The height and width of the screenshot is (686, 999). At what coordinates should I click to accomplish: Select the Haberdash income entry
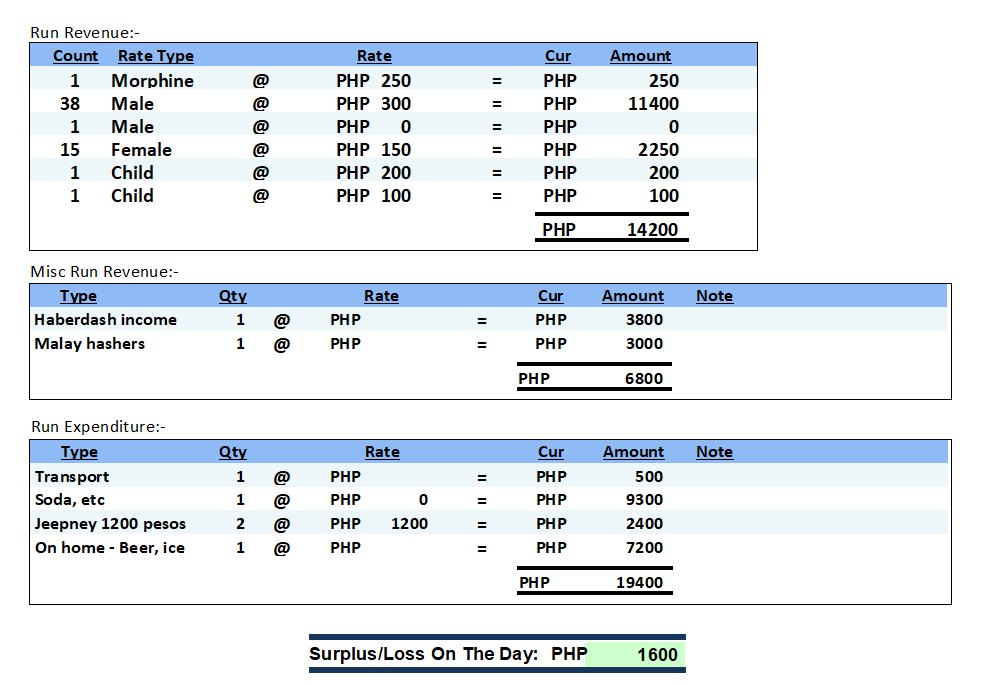tap(105, 320)
